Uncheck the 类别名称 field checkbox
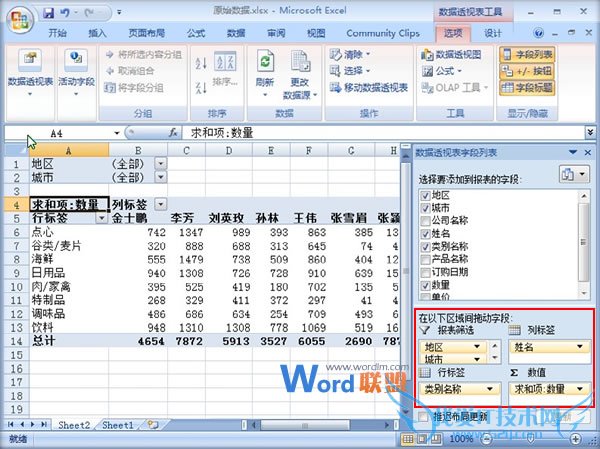The width and height of the screenshot is (600, 449). tap(425, 247)
